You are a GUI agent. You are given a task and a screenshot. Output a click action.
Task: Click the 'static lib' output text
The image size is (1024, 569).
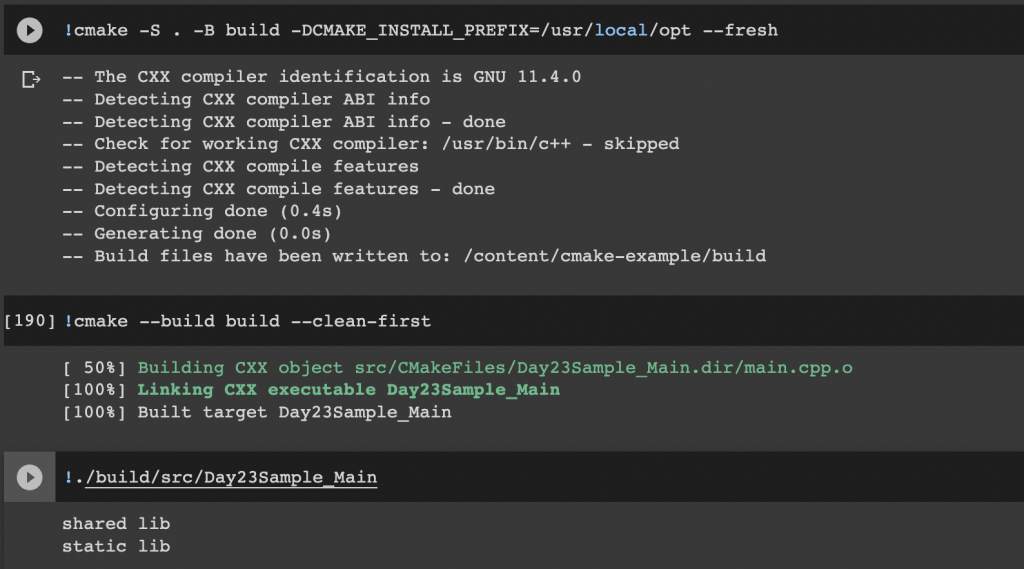coord(116,546)
